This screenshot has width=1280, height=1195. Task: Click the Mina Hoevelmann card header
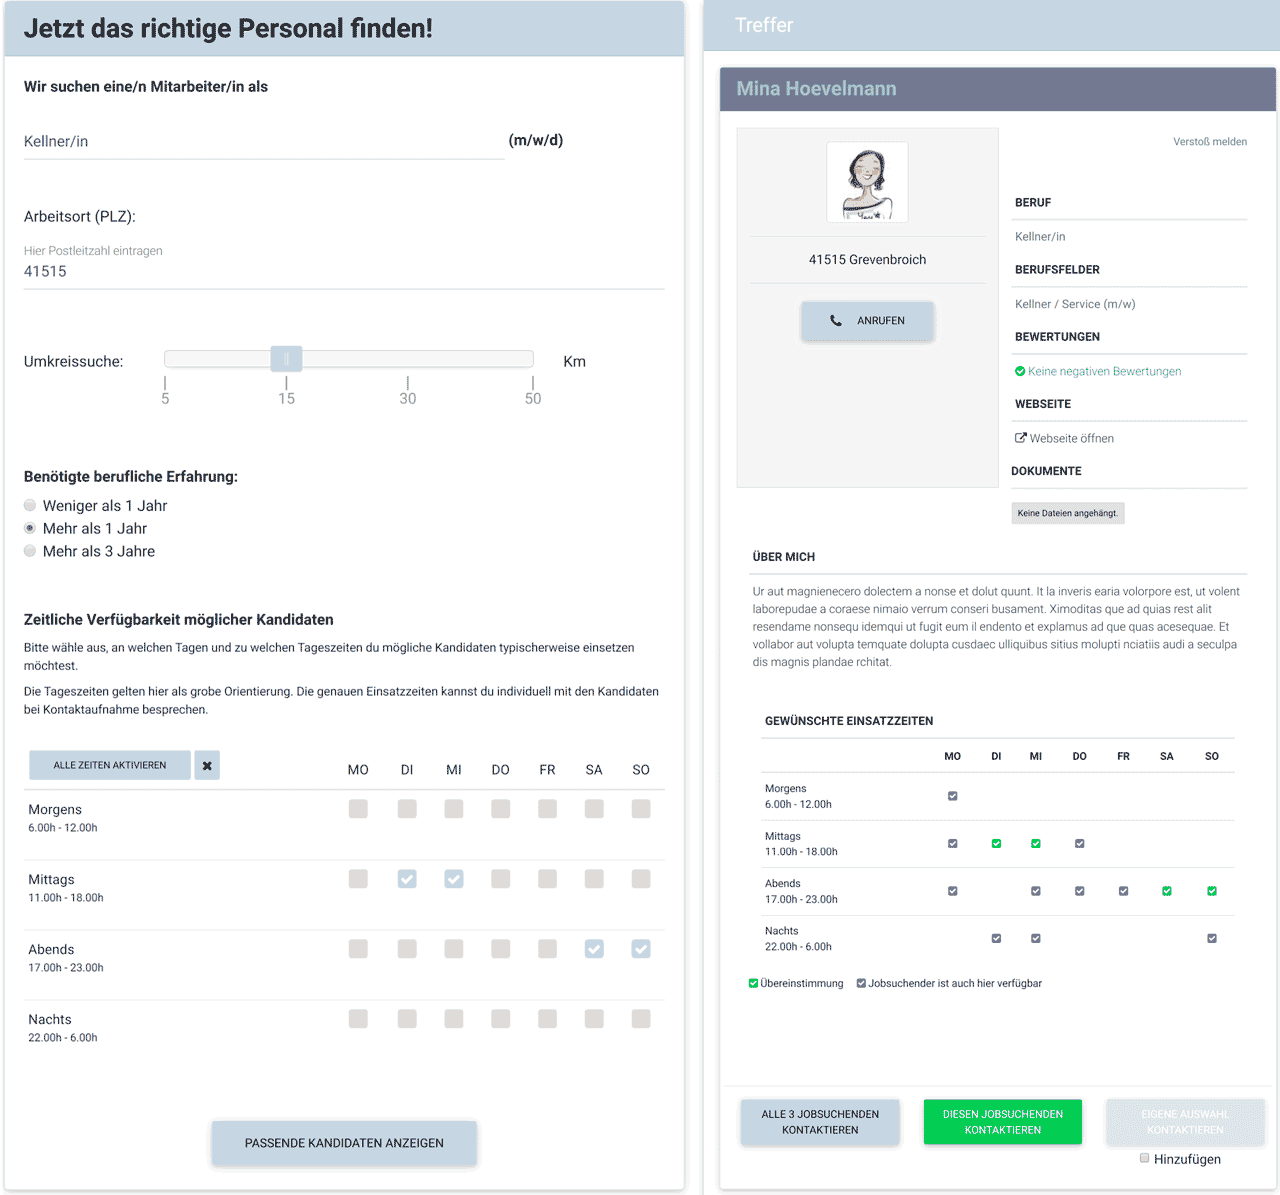[998, 89]
